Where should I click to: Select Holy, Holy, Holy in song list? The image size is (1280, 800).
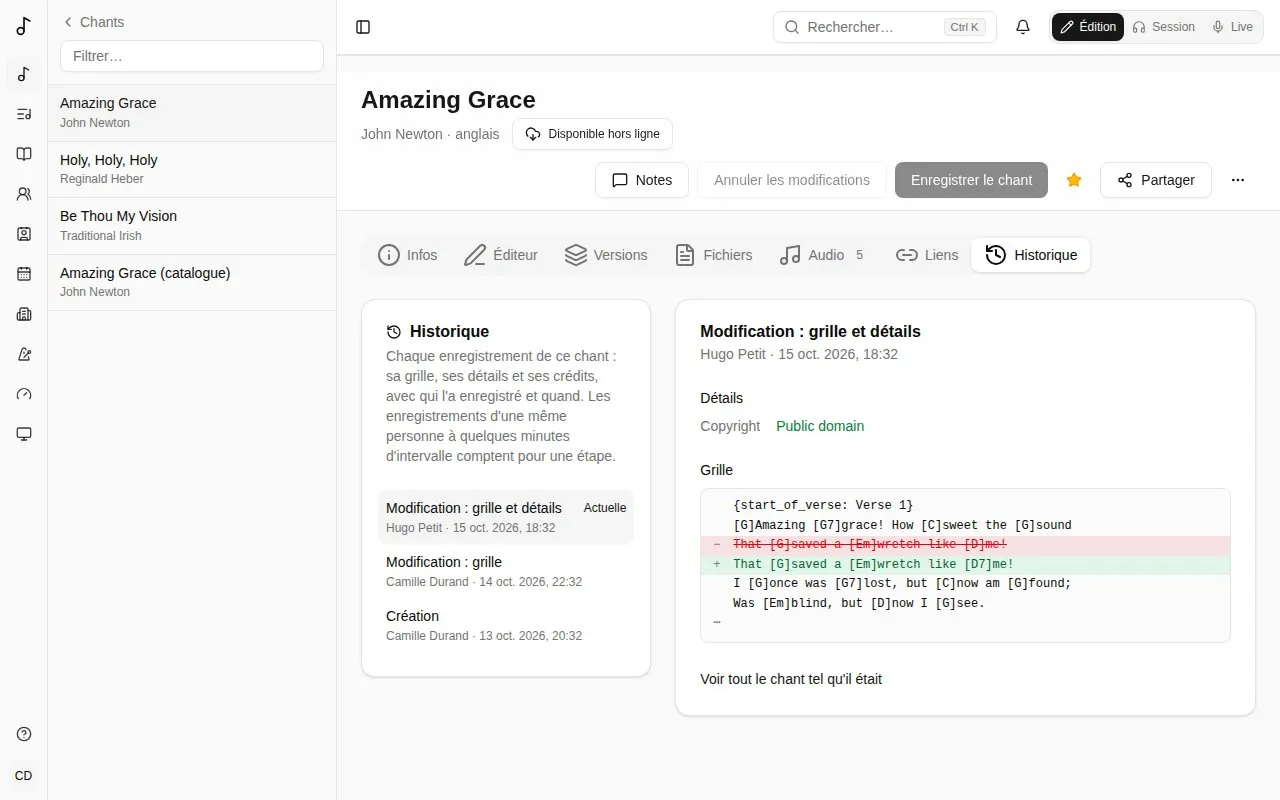coord(192,169)
